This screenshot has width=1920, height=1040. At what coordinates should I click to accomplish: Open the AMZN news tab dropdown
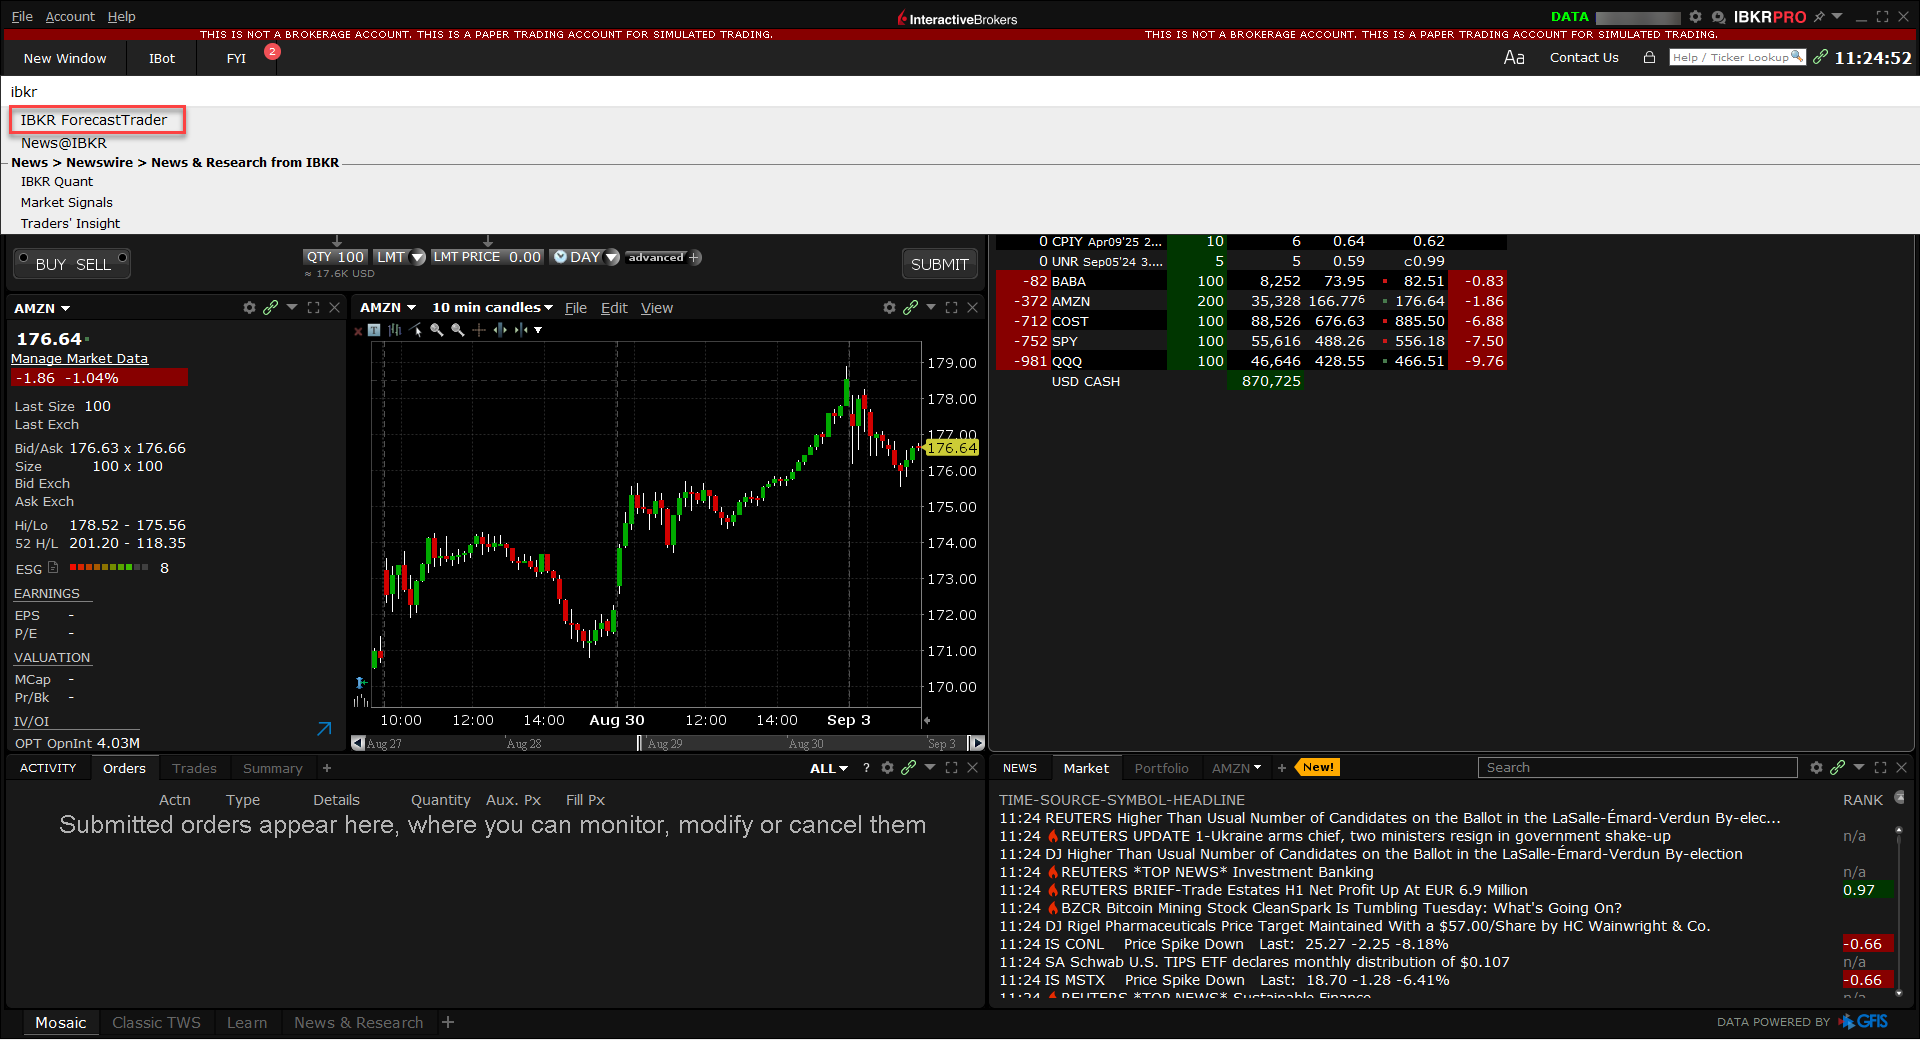(1257, 768)
